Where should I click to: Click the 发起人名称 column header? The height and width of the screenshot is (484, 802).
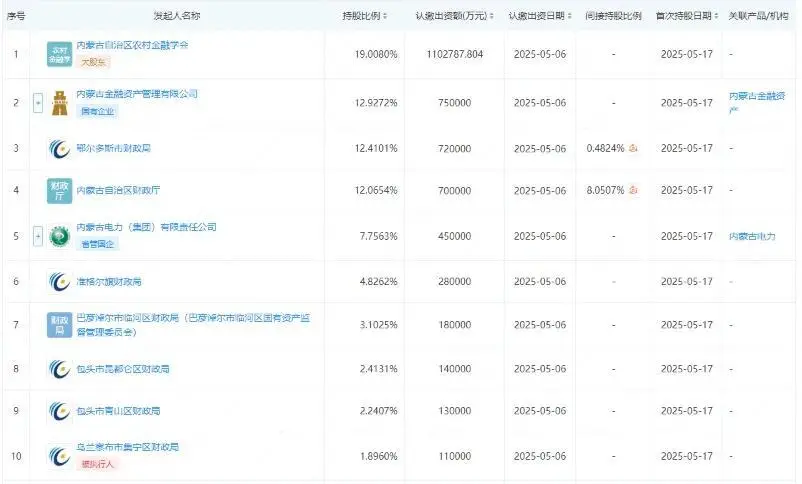coord(177,16)
